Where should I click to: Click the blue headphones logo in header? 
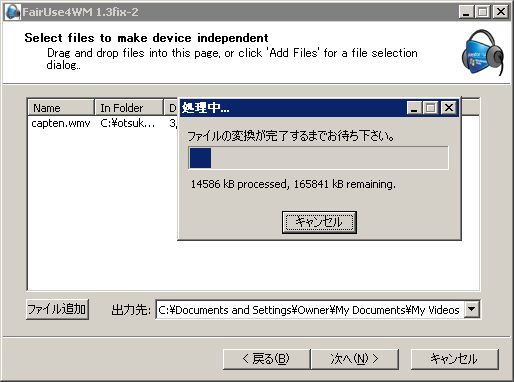pyautogui.click(x=483, y=52)
